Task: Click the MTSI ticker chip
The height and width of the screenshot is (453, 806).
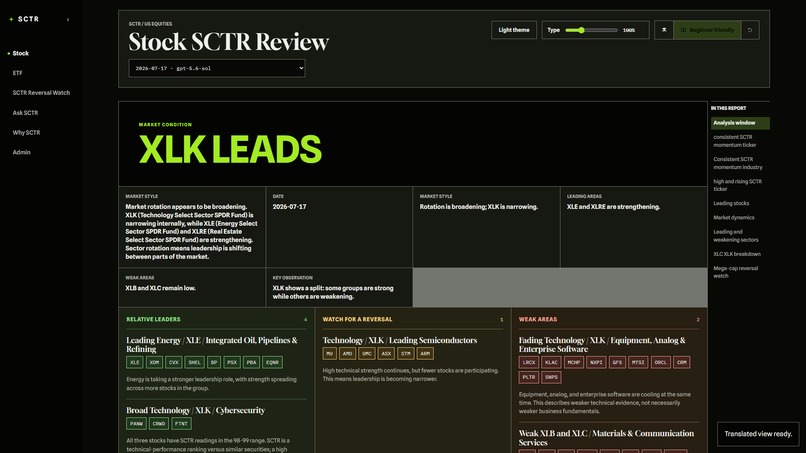Action: 638,363
